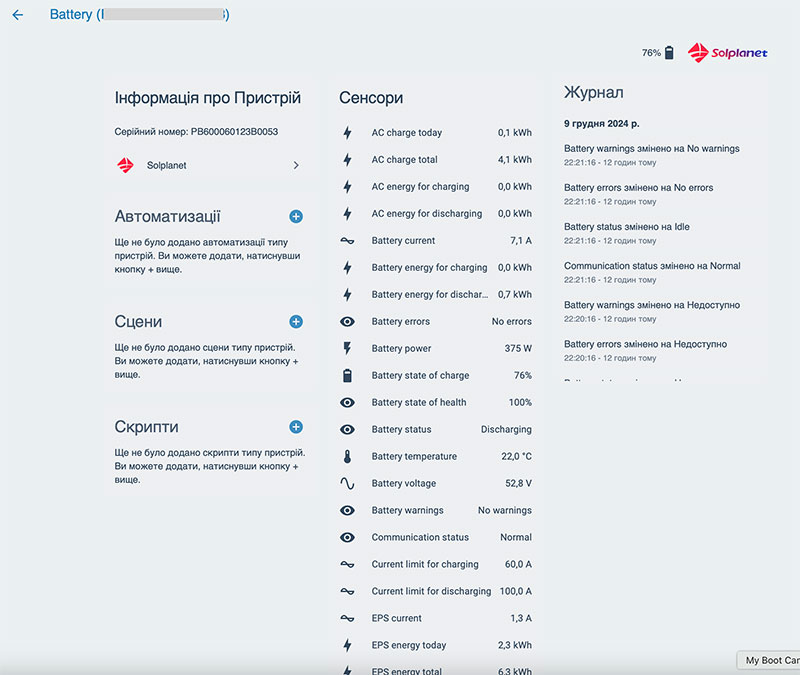
Task: Click the battery level icon showing 76%
Action: [669, 52]
